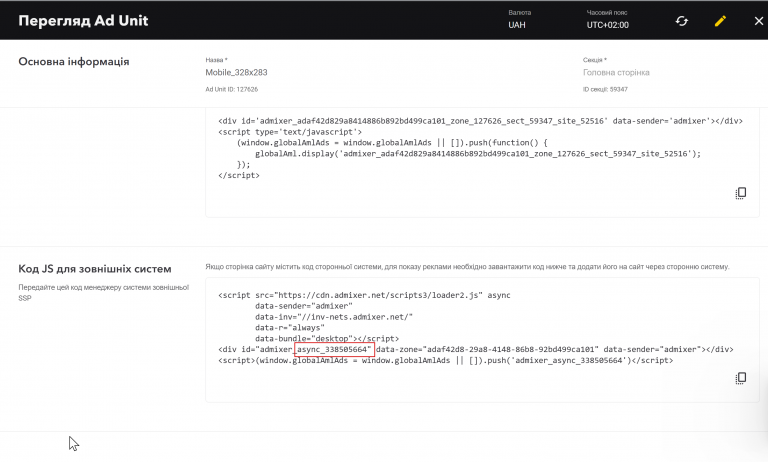Click the data-r="always" code line
The image size is (768, 462).
click(290, 328)
